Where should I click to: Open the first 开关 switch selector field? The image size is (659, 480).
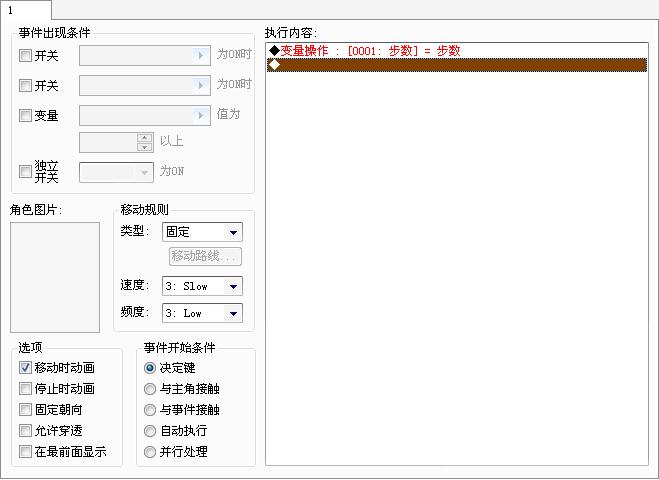(145, 55)
